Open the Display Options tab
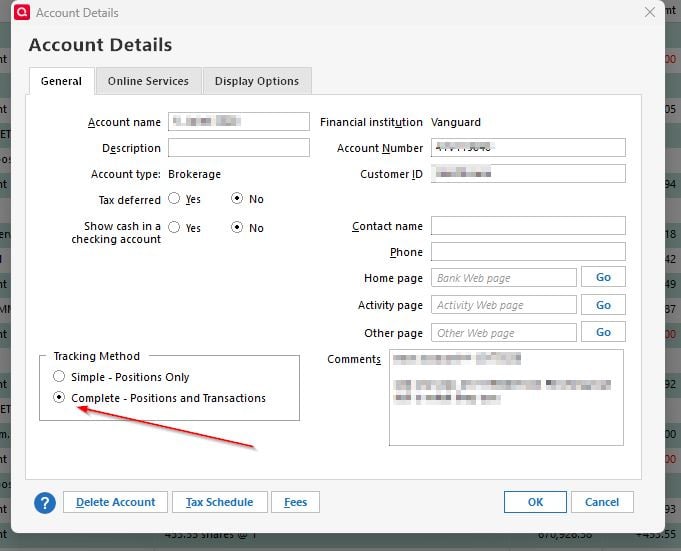 pyautogui.click(x=257, y=81)
